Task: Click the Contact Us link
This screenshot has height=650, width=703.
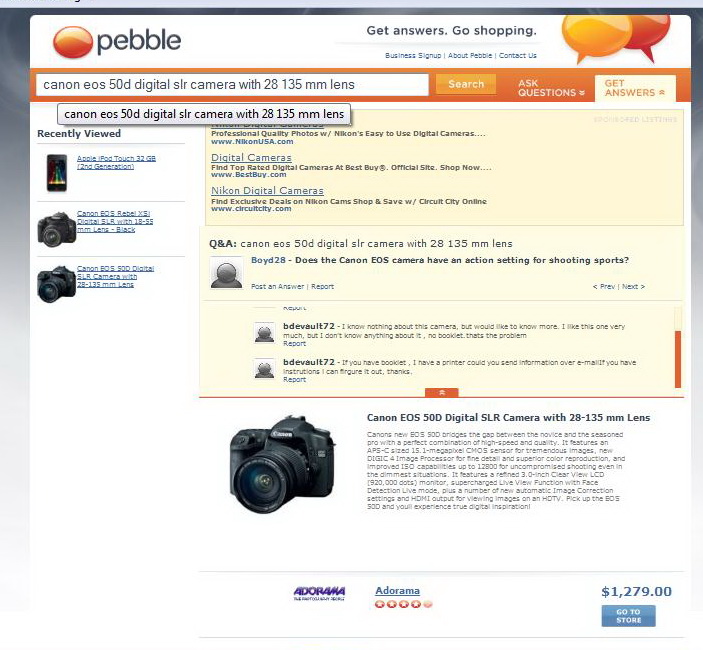Action: coord(517,56)
